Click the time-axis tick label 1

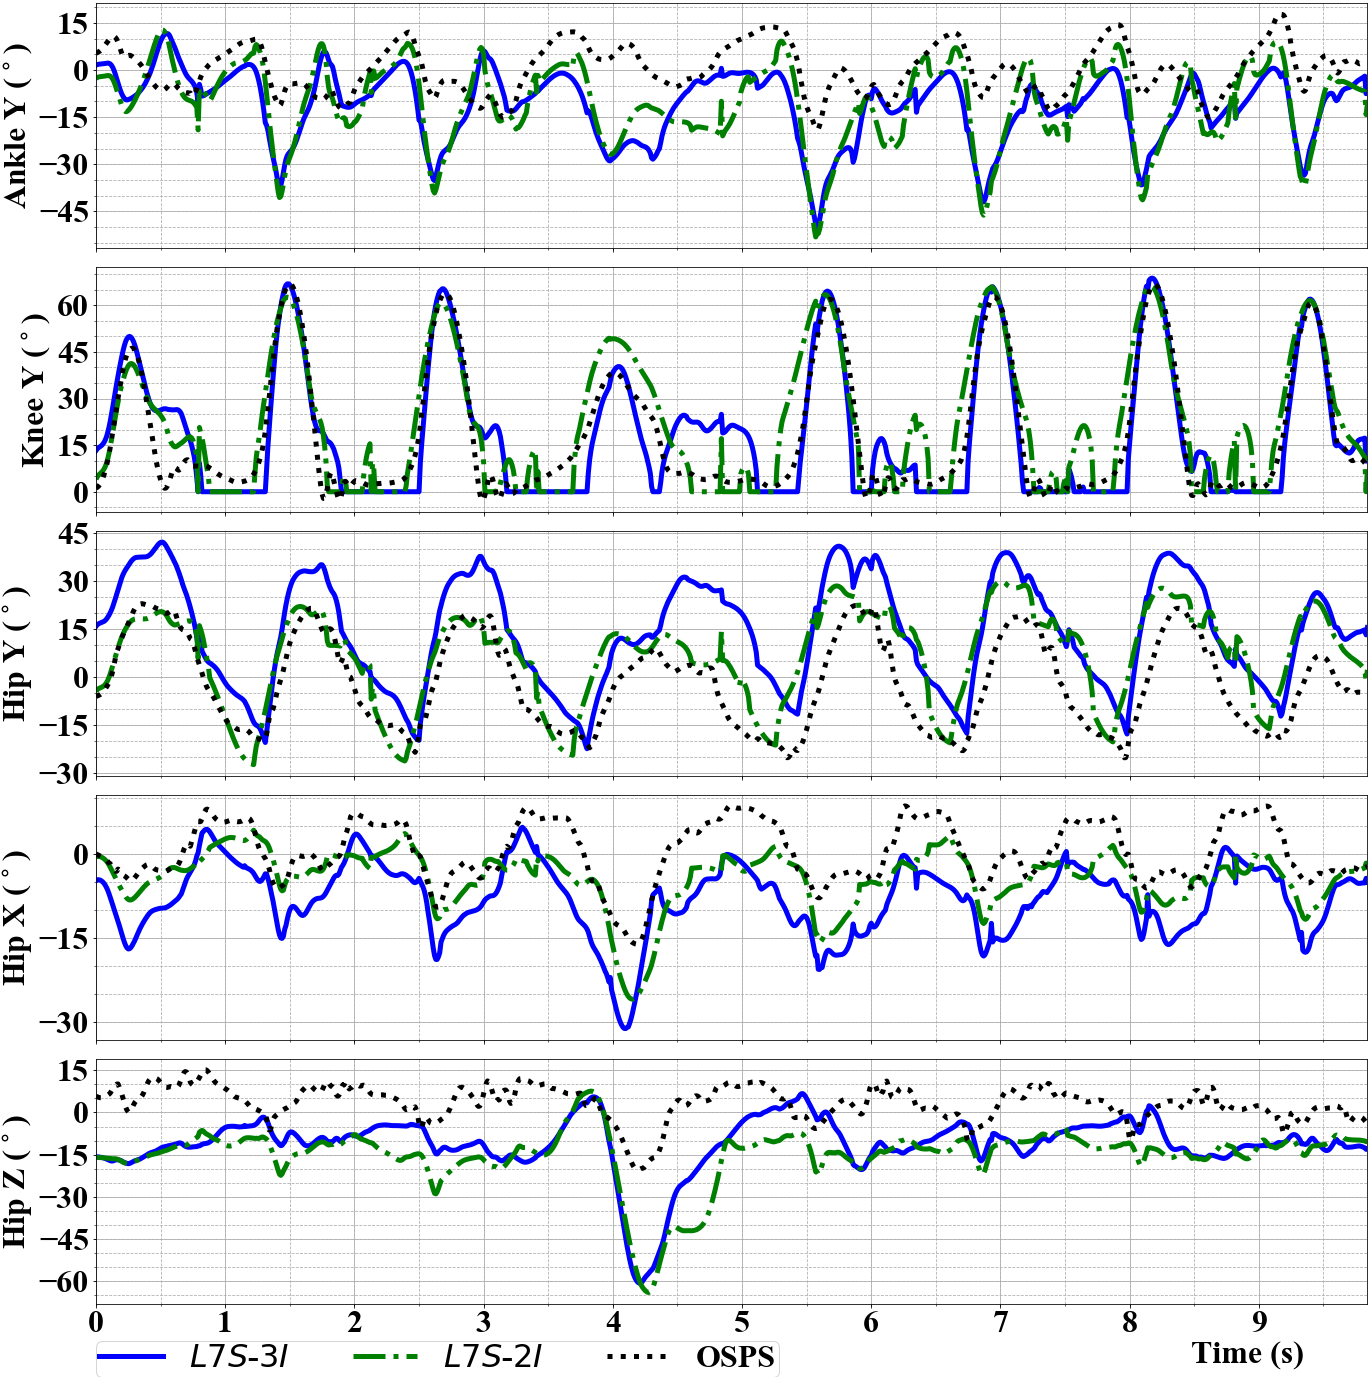(225, 1322)
